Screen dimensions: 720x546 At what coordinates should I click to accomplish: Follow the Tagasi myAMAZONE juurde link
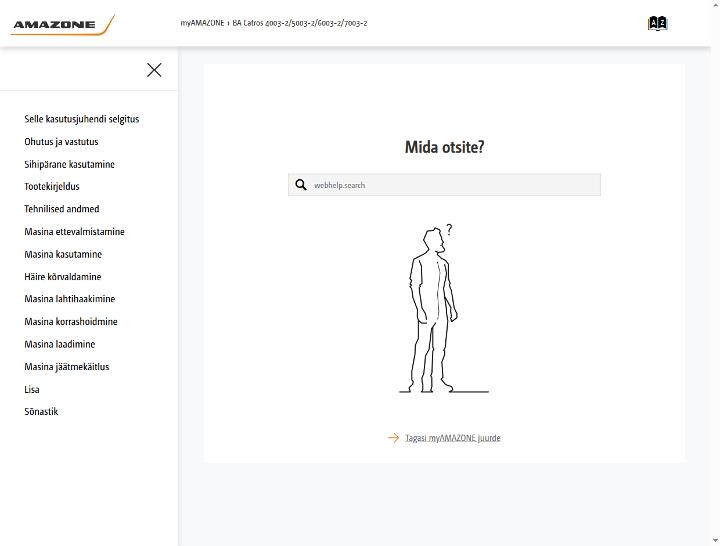coord(453,438)
